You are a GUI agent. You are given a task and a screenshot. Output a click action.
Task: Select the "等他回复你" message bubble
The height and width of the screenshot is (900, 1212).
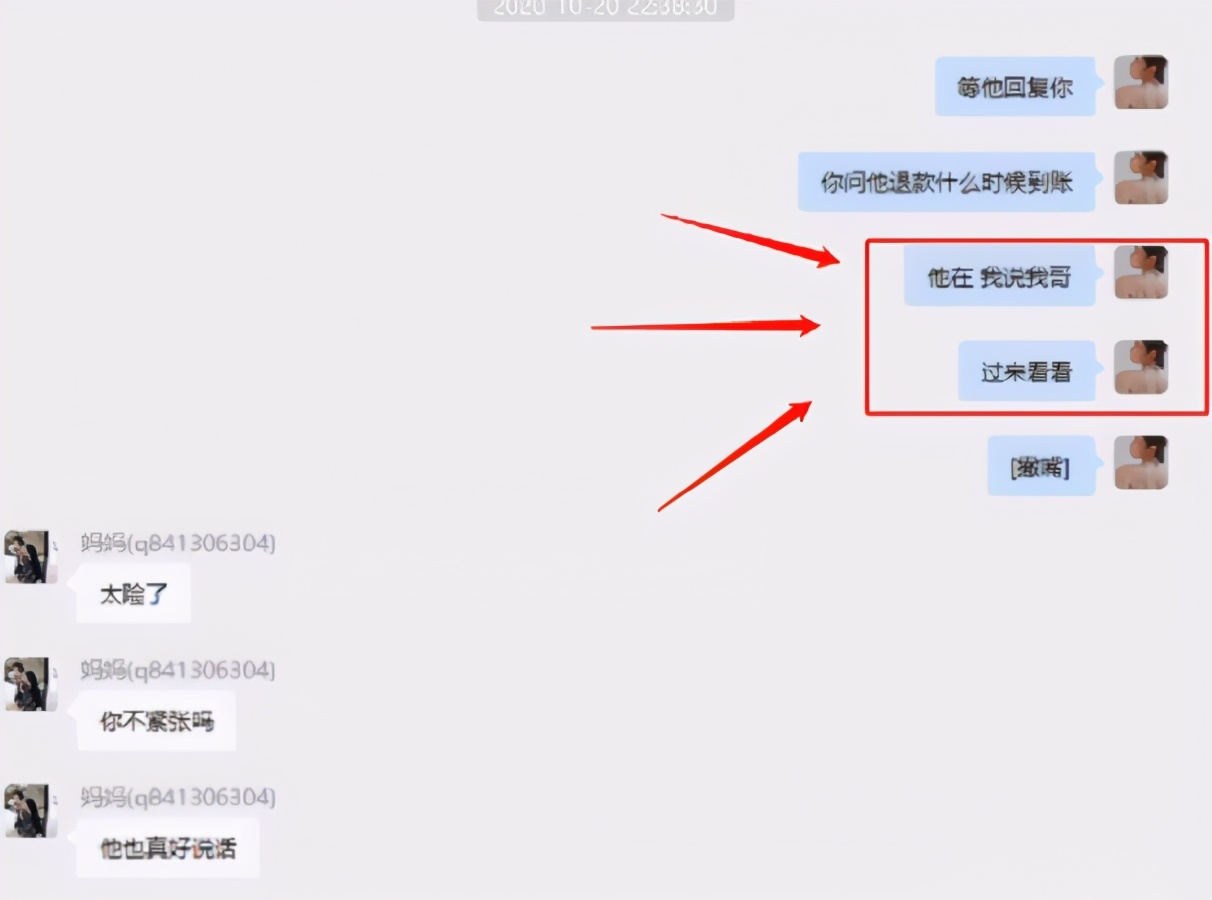point(1015,86)
